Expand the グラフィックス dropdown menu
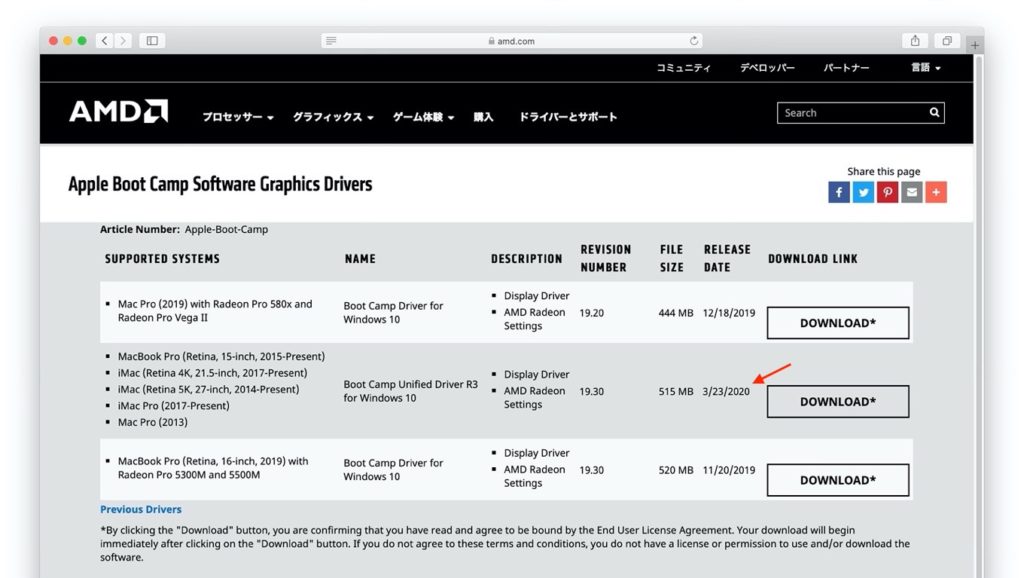1024x578 pixels. 331,116
